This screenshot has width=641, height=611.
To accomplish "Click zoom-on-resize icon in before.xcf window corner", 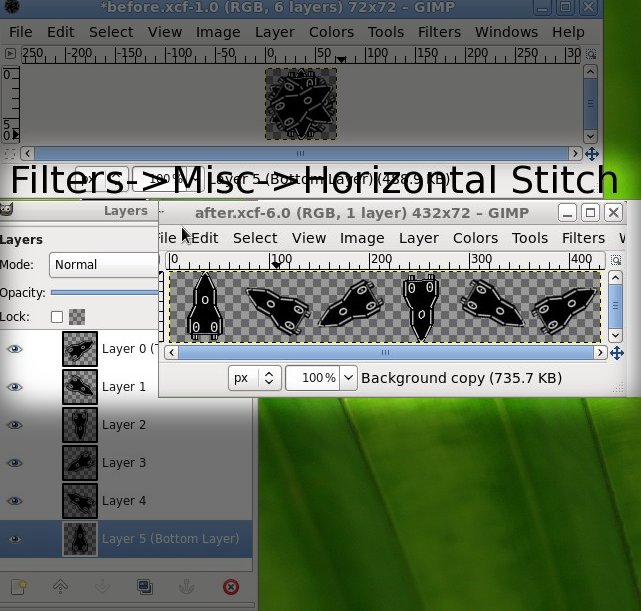I will pyautogui.click(x=591, y=54).
